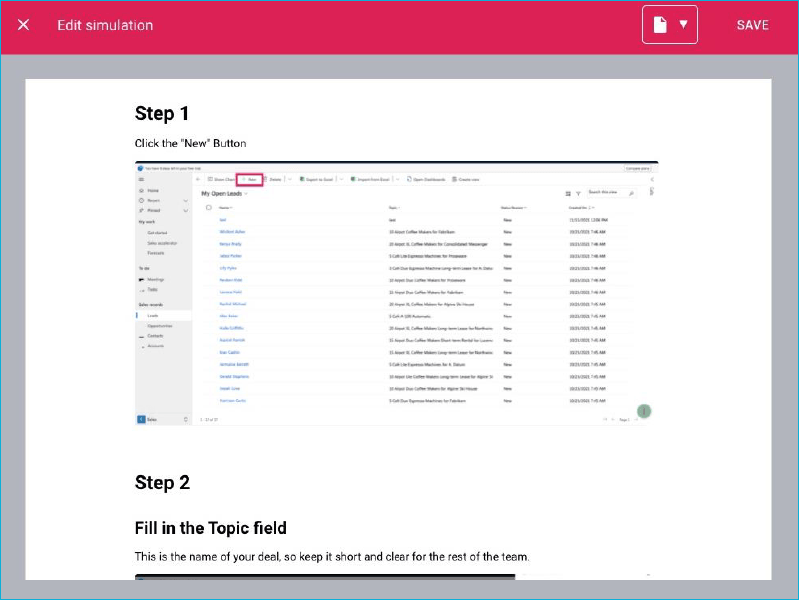Click the document export icon
The image size is (799, 600).
point(660,24)
